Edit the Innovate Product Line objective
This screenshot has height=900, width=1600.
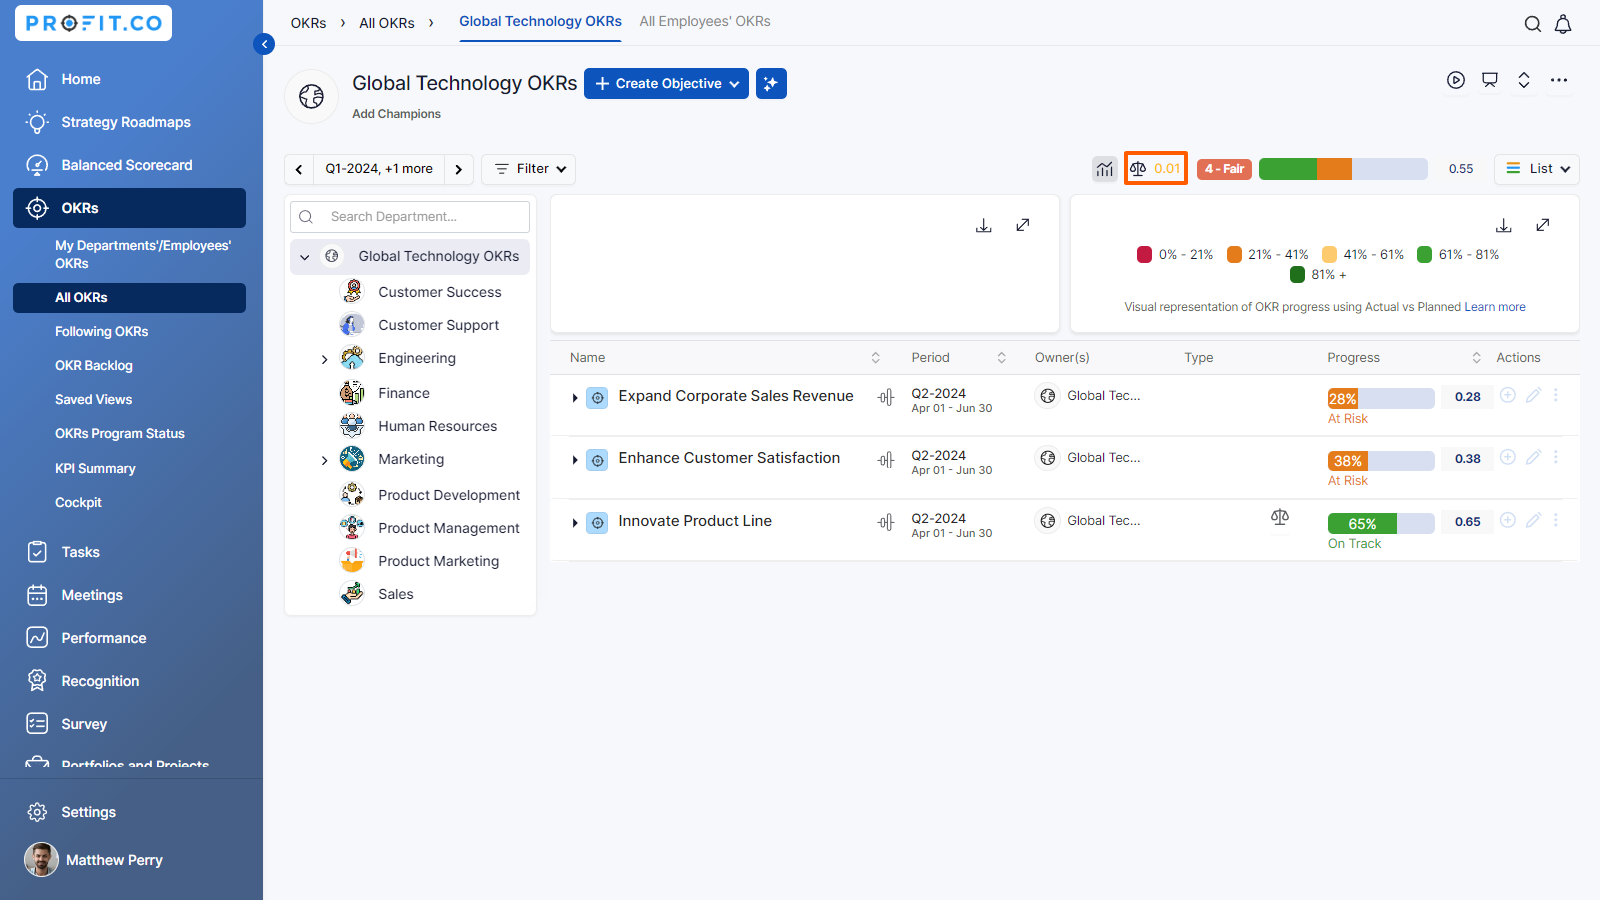(x=1533, y=520)
